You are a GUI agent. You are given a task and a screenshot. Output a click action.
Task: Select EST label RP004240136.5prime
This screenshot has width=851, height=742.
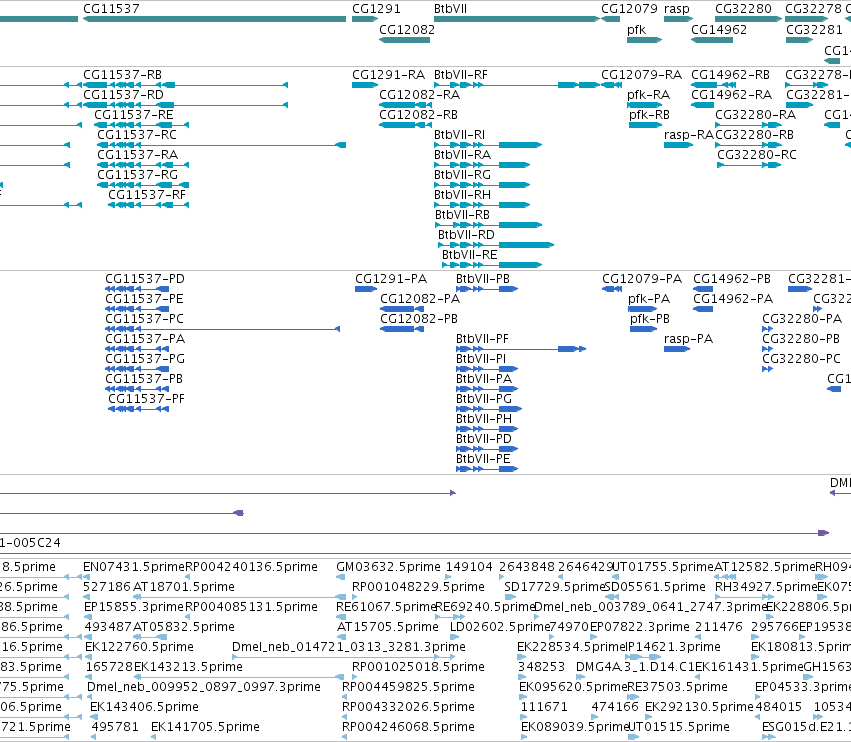tap(251, 567)
